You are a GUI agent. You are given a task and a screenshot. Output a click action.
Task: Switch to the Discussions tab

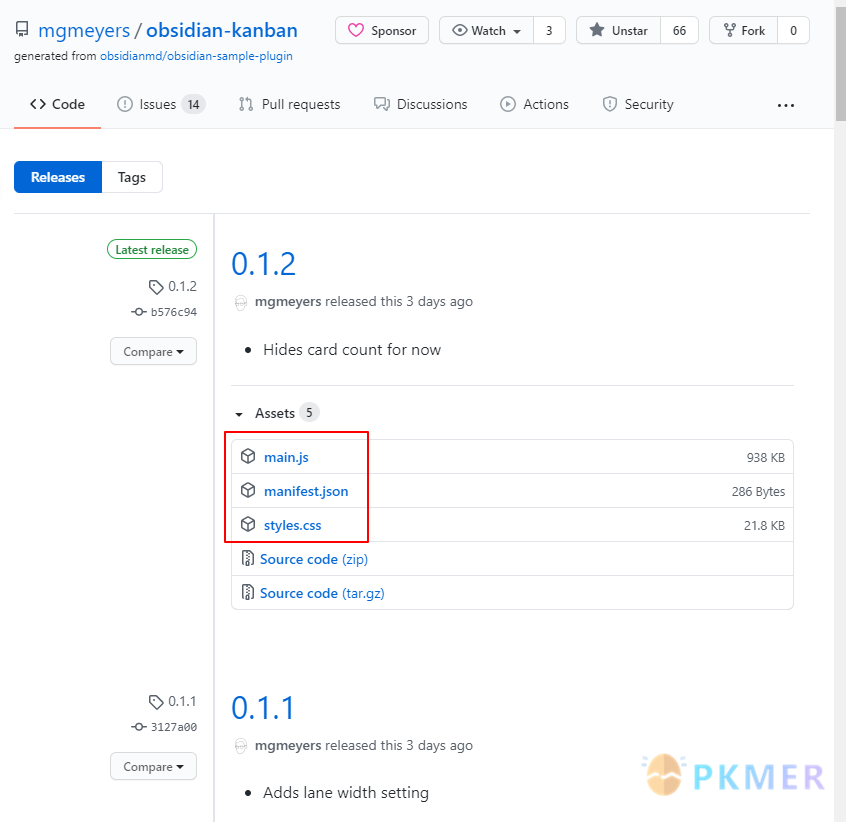[421, 104]
